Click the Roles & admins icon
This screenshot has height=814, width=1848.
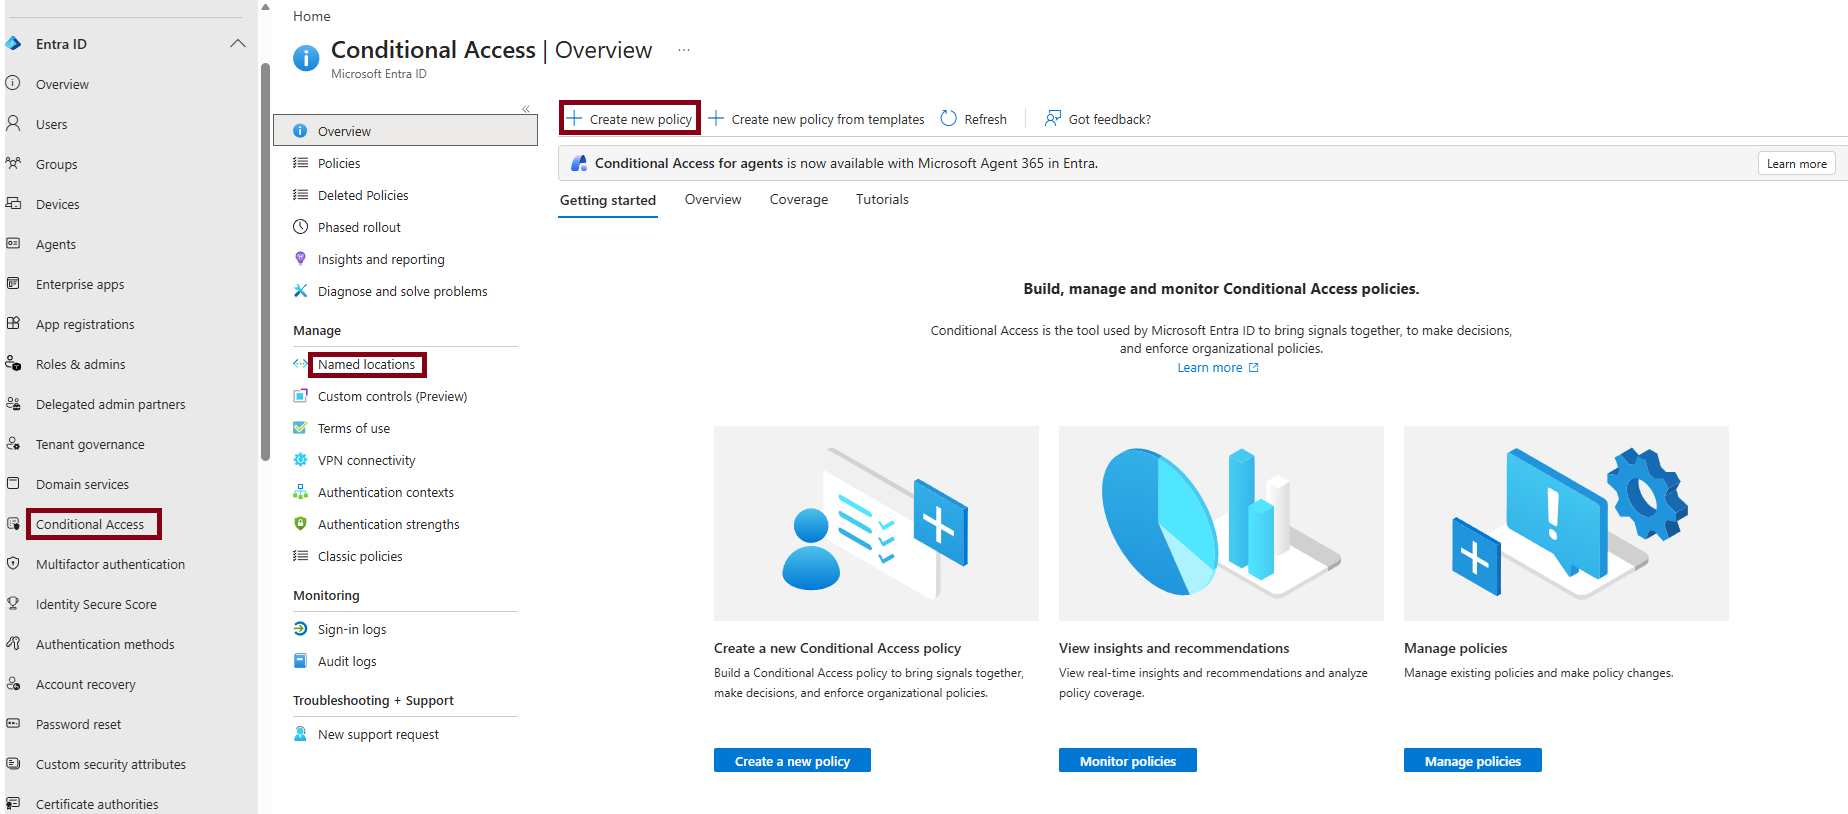click(13, 364)
